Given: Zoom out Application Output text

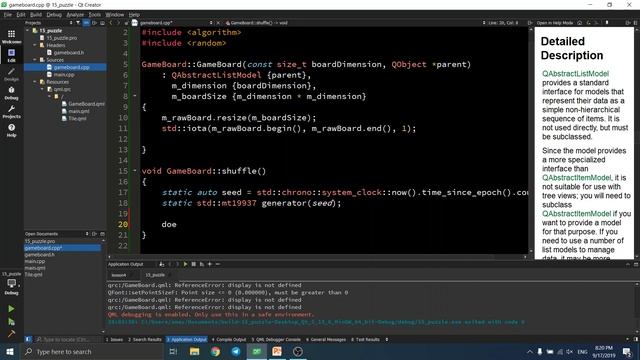Looking at the screenshot, I should [218, 264].
